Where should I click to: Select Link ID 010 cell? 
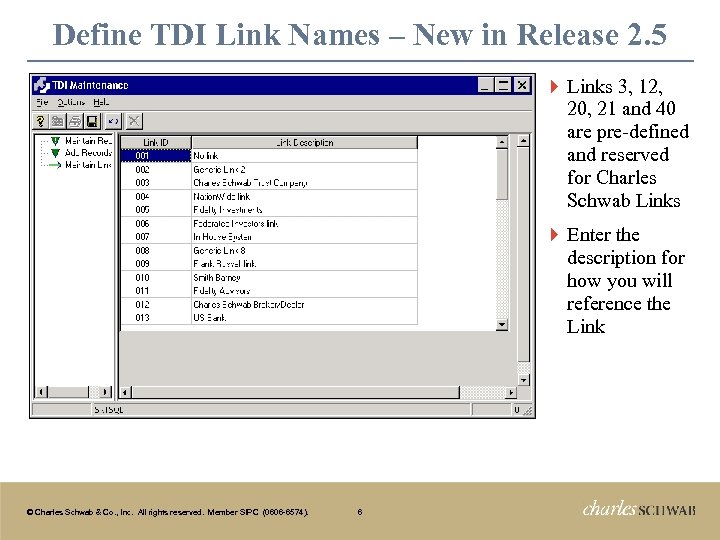coord(156,278)
